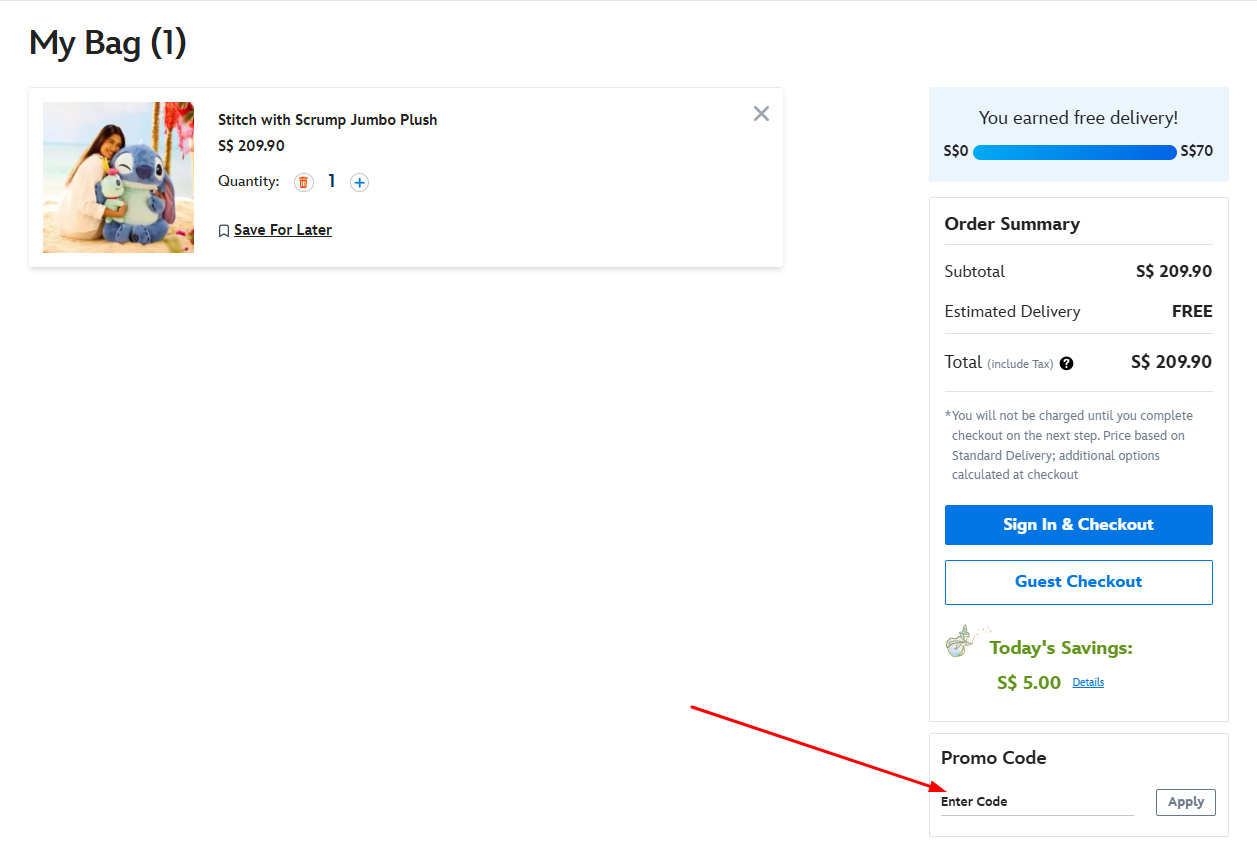Select the My Bag (1) heading
The width and height of the screenshot is (1257, 859).
coord(107,43)
